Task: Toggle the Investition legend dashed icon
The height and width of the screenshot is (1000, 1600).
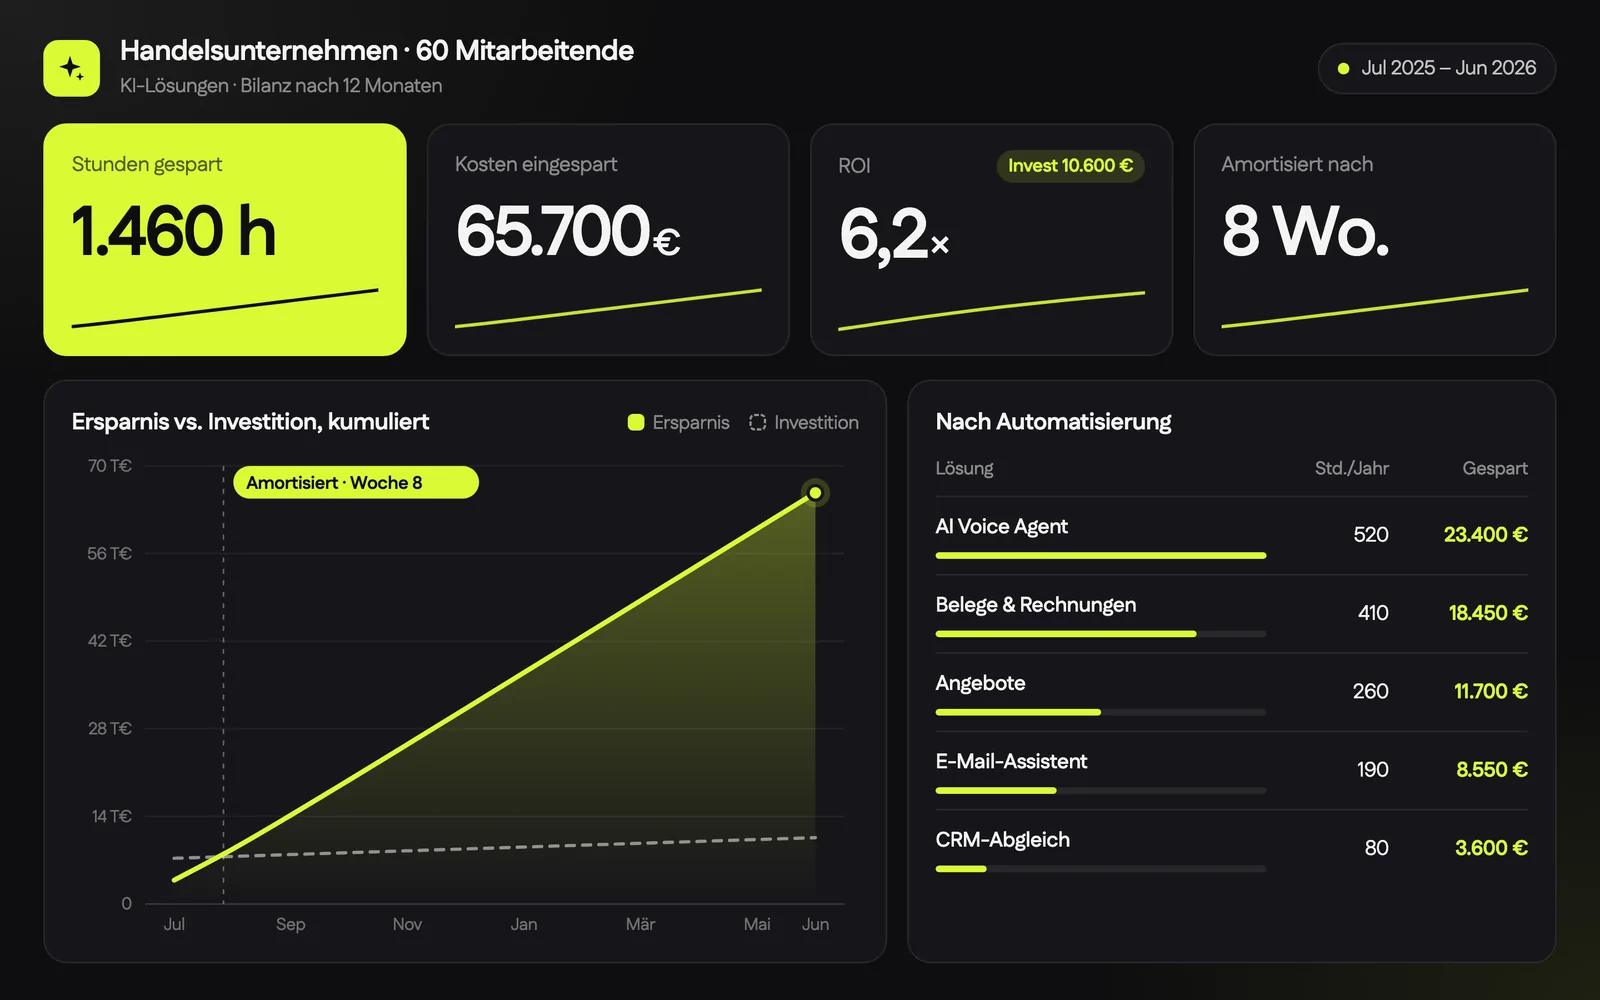Action: pos(758,422)
